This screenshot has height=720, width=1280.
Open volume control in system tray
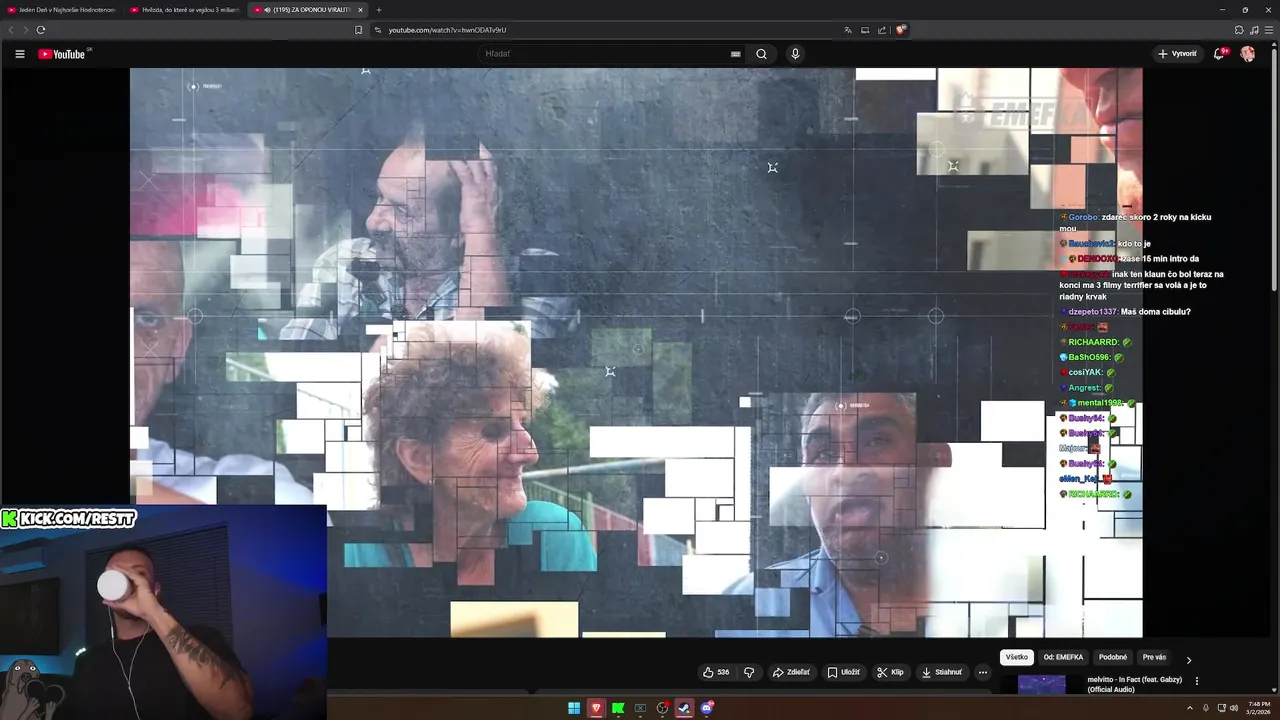(1234, 708)
